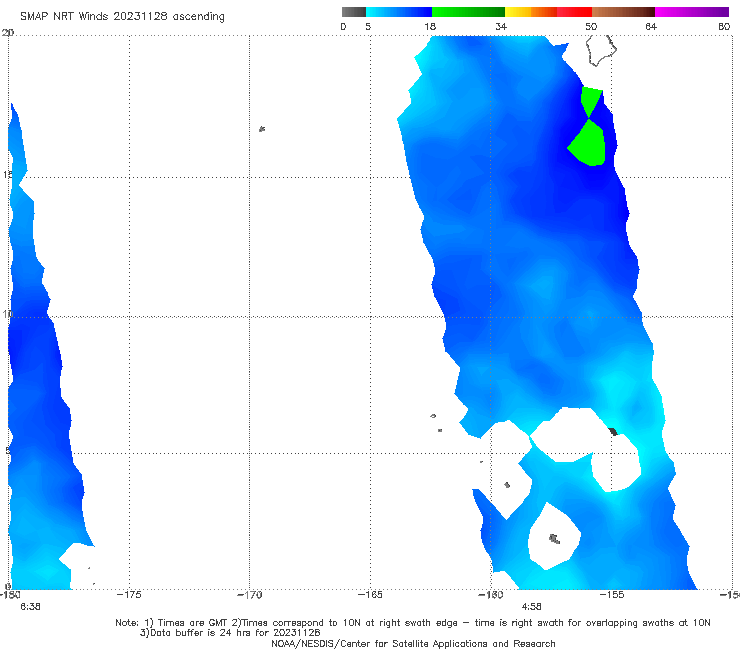
Task: Click longitude label '-155'
Action: (612, 595)
